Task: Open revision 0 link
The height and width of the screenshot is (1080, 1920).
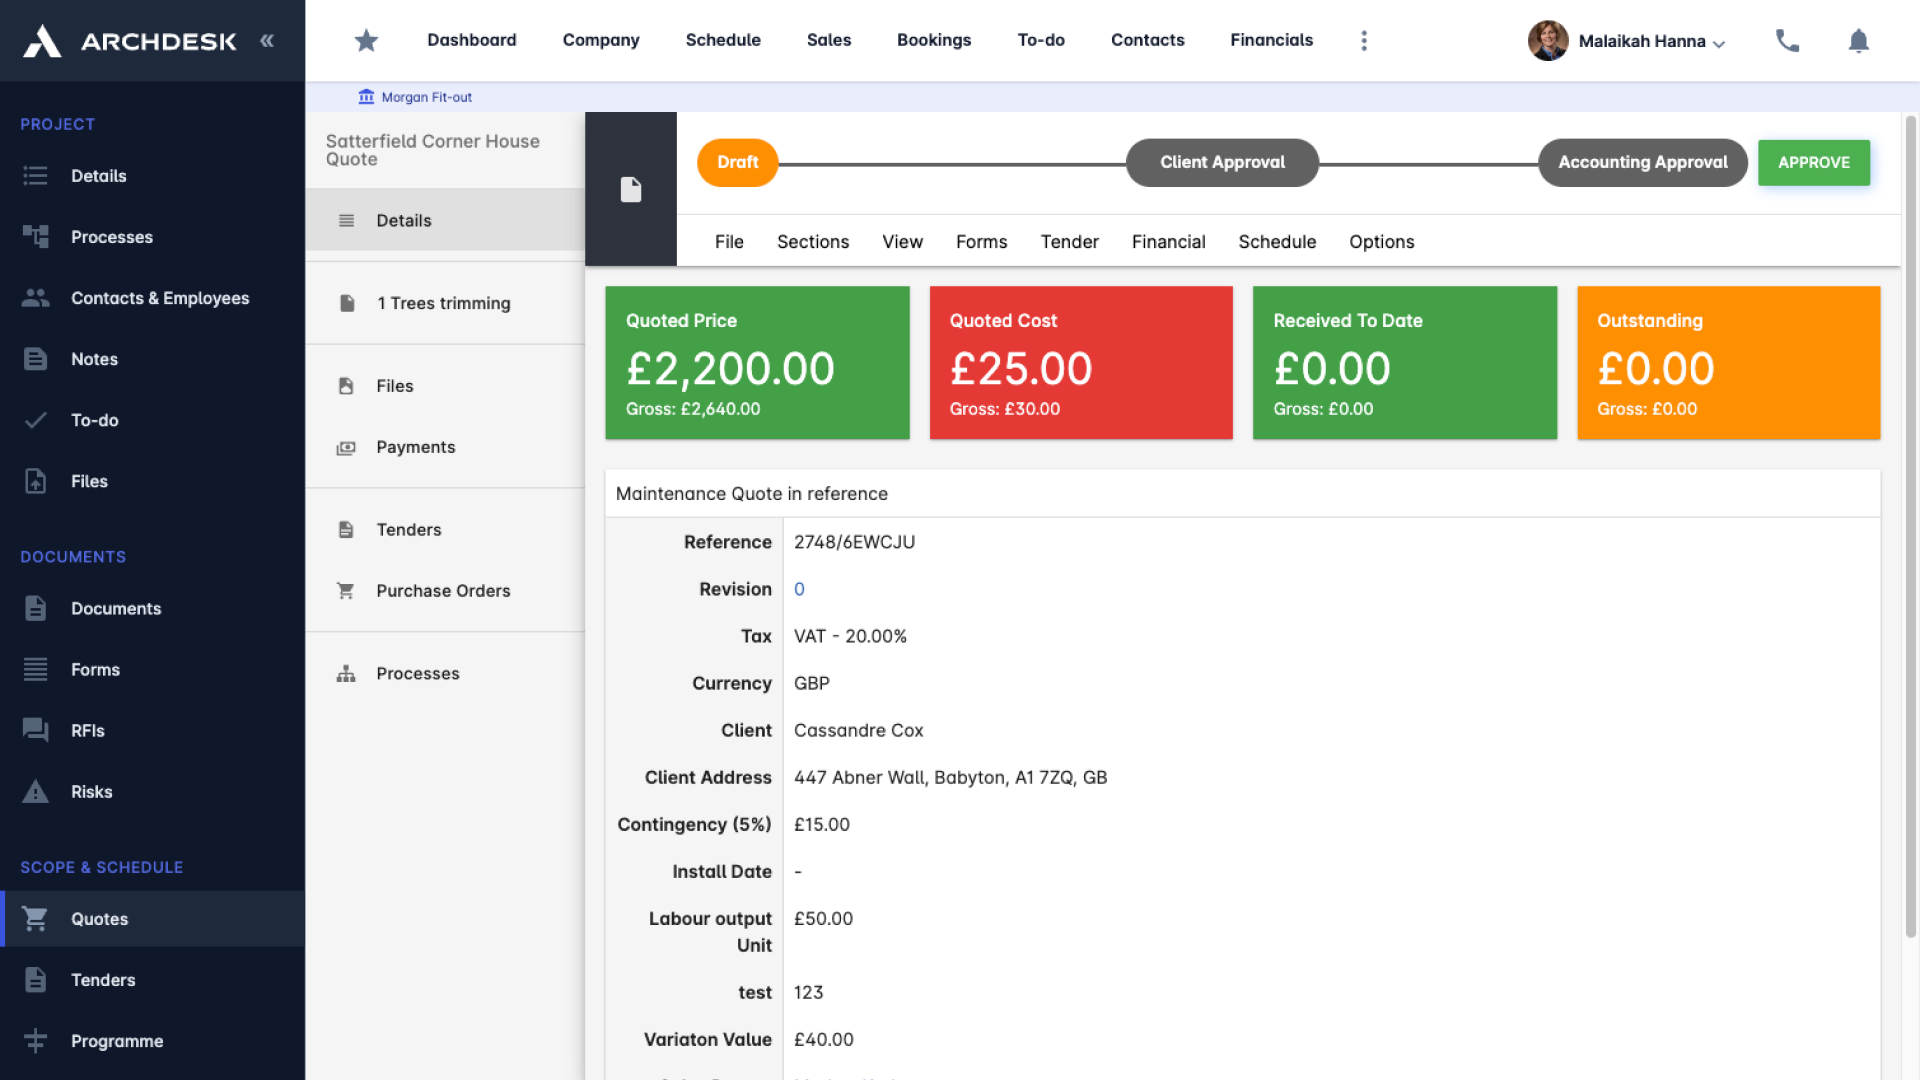Action: [799, 590]
